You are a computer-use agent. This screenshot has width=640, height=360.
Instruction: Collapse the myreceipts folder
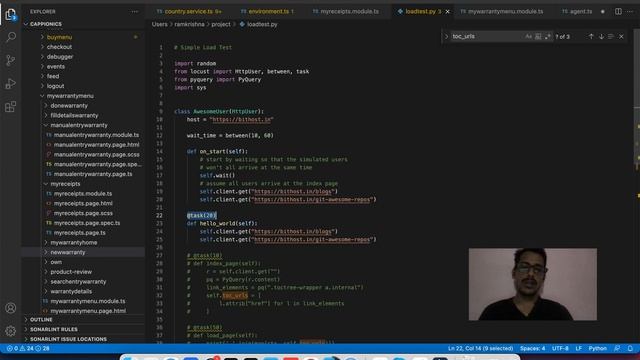tap(65, 184)
